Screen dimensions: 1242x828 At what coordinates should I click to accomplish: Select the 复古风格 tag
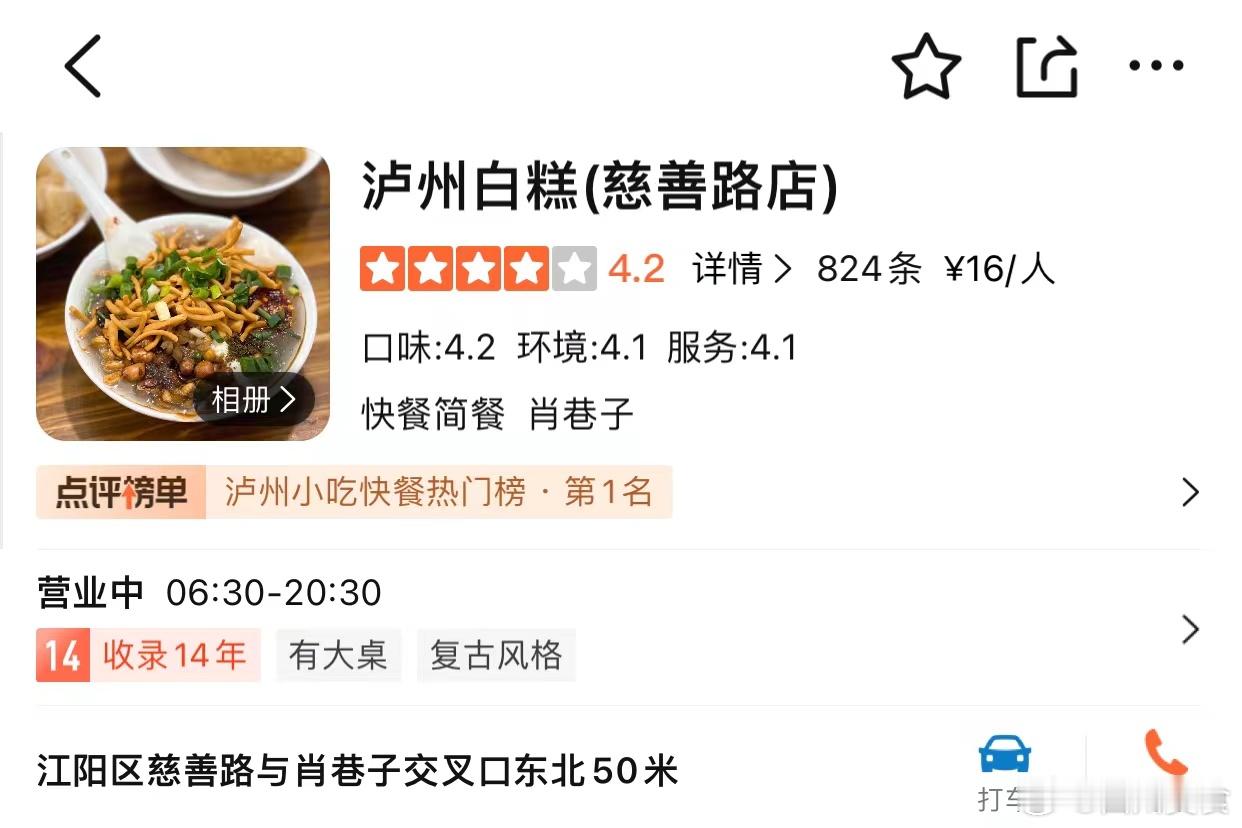pos(496,655)
